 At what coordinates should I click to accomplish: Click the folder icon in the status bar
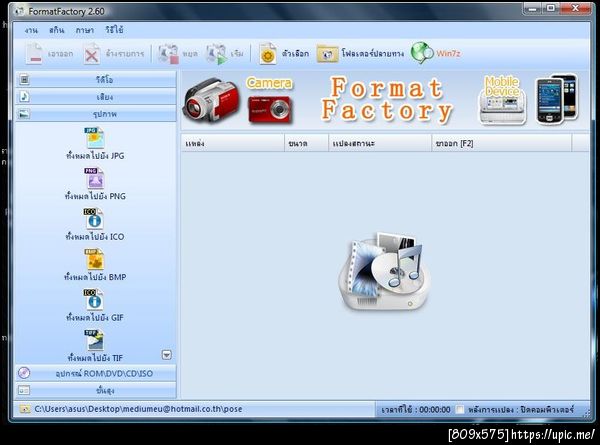tap(24, 409)
